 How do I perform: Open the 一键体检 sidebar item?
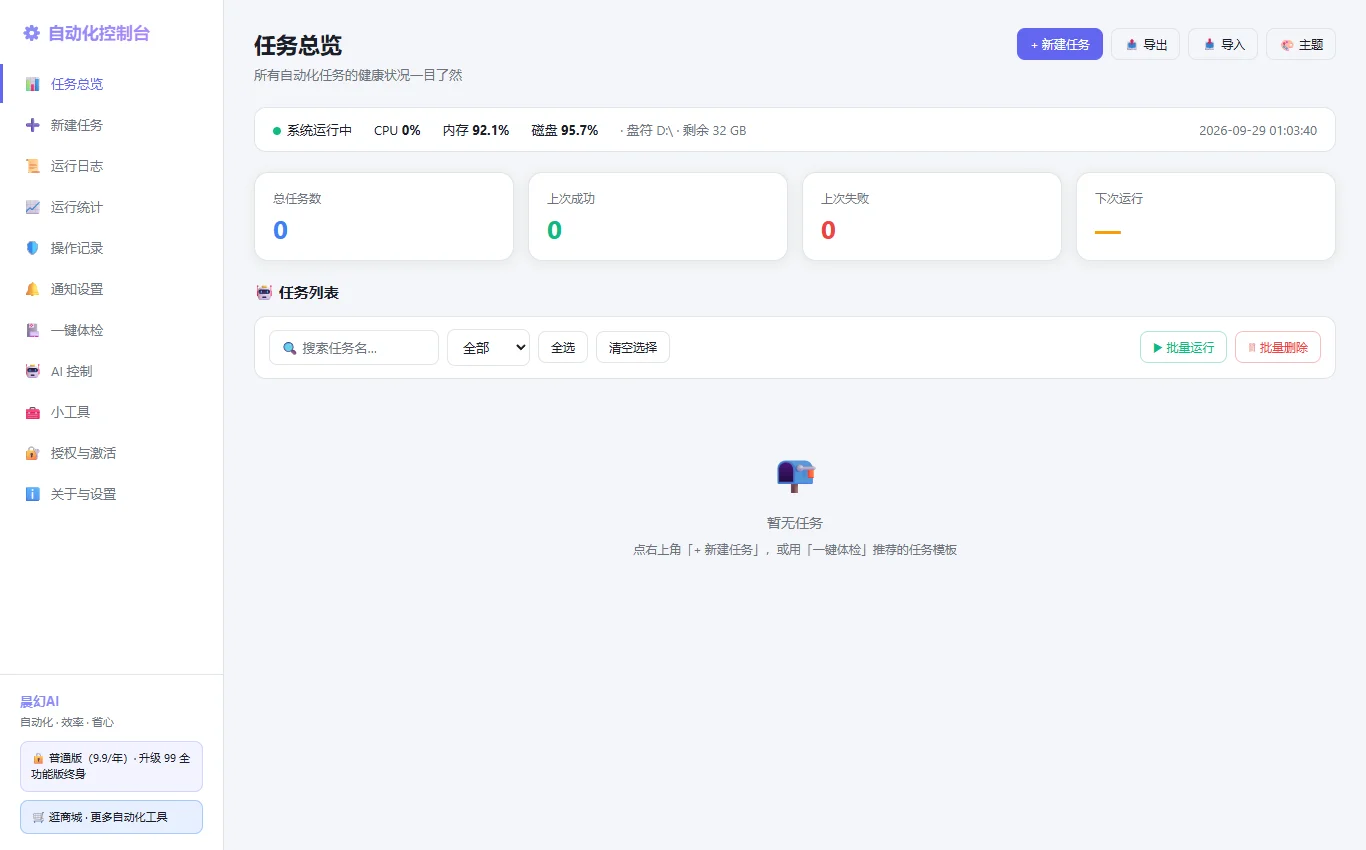pos(112,330)
